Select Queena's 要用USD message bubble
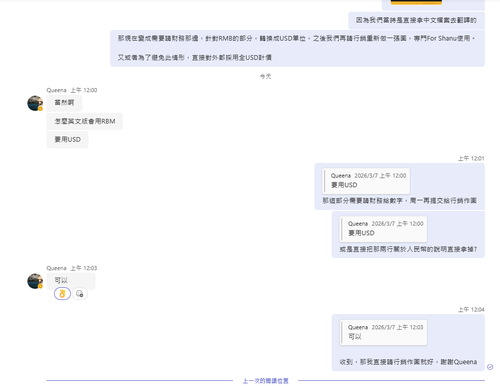 click(67, 140)
